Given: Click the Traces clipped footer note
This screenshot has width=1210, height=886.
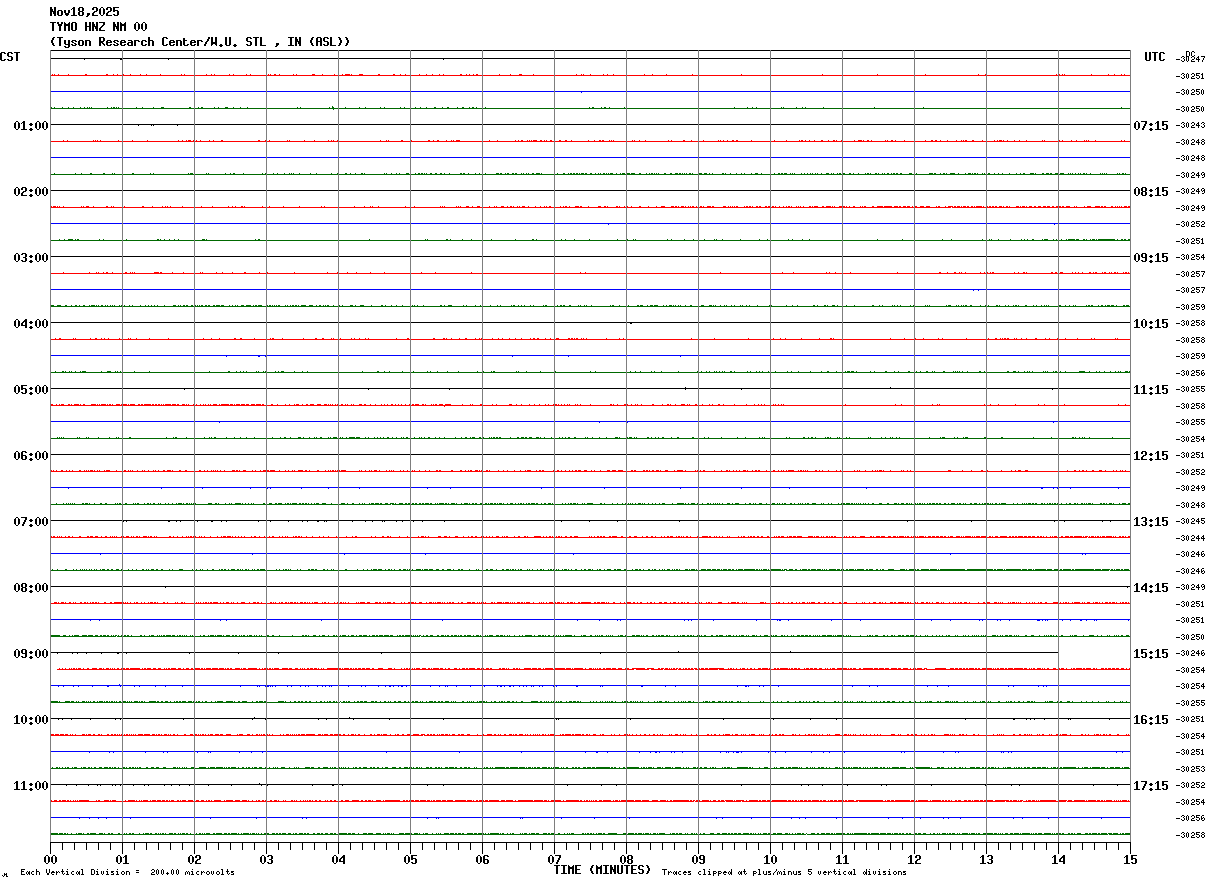Looking at the screenshot, I should (x=784, y=872).
